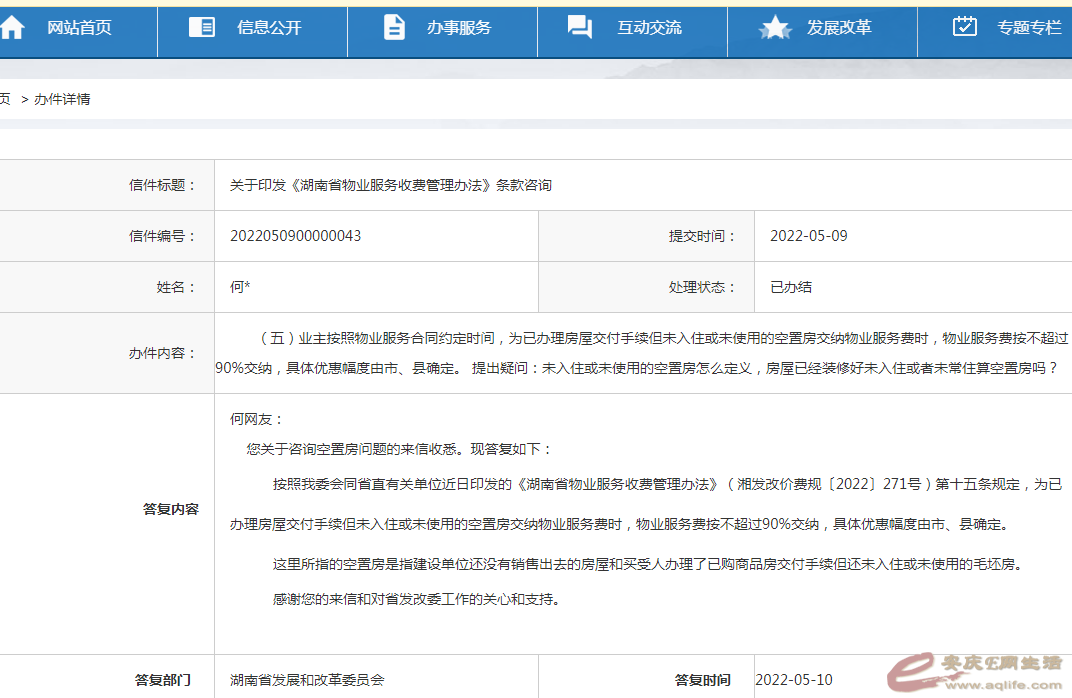Click the 办事服务 document icon
1072x698 pixels.
(394, 27)
